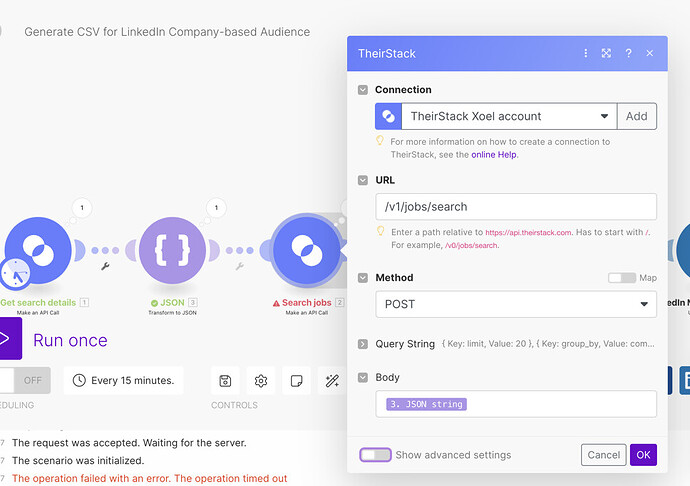The height and width of the screenshot is (486, 690).
Task: Click the scenario title text
Action: (x=167, y=32)
